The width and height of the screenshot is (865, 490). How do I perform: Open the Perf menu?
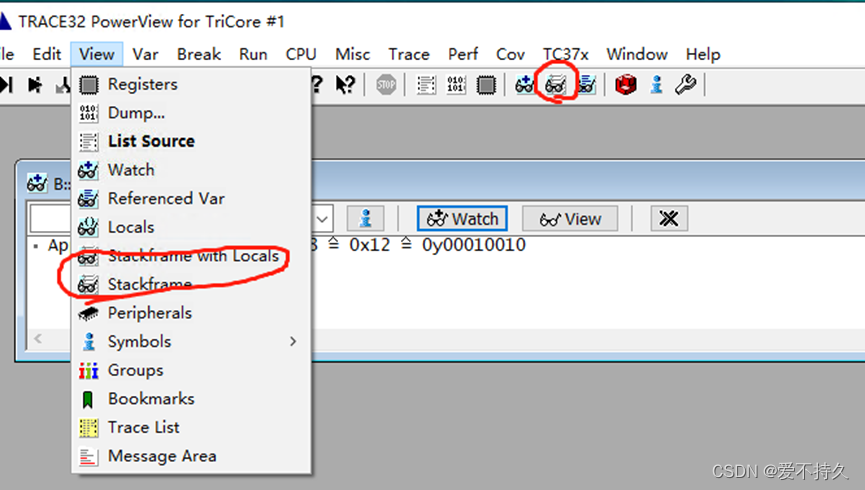[x=463, y=54]
